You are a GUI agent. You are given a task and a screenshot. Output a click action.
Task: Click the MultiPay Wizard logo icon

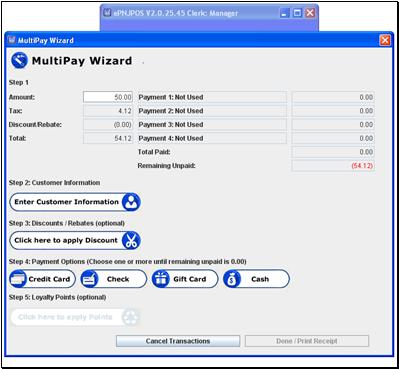coord(19,61)
